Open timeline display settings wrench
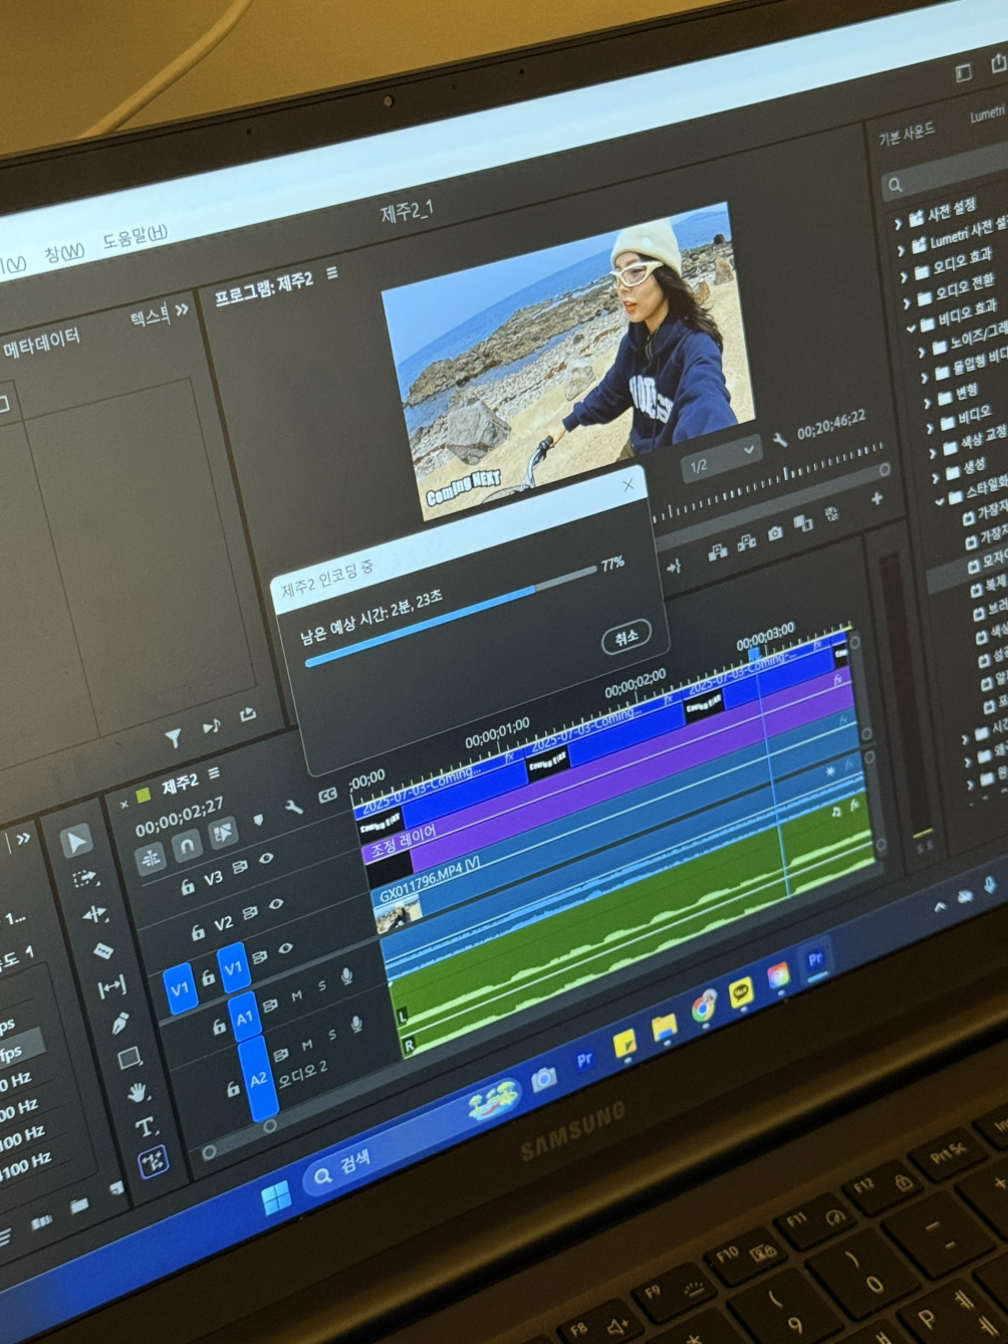This screenshot has width=1008, height=1344. pos(294,806)
